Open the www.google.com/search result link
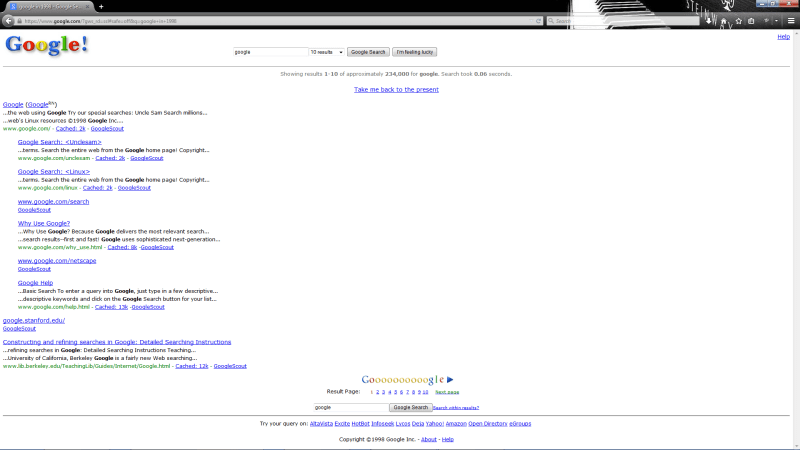This screenshot has height=450, width=800. [x=54, y=202]
